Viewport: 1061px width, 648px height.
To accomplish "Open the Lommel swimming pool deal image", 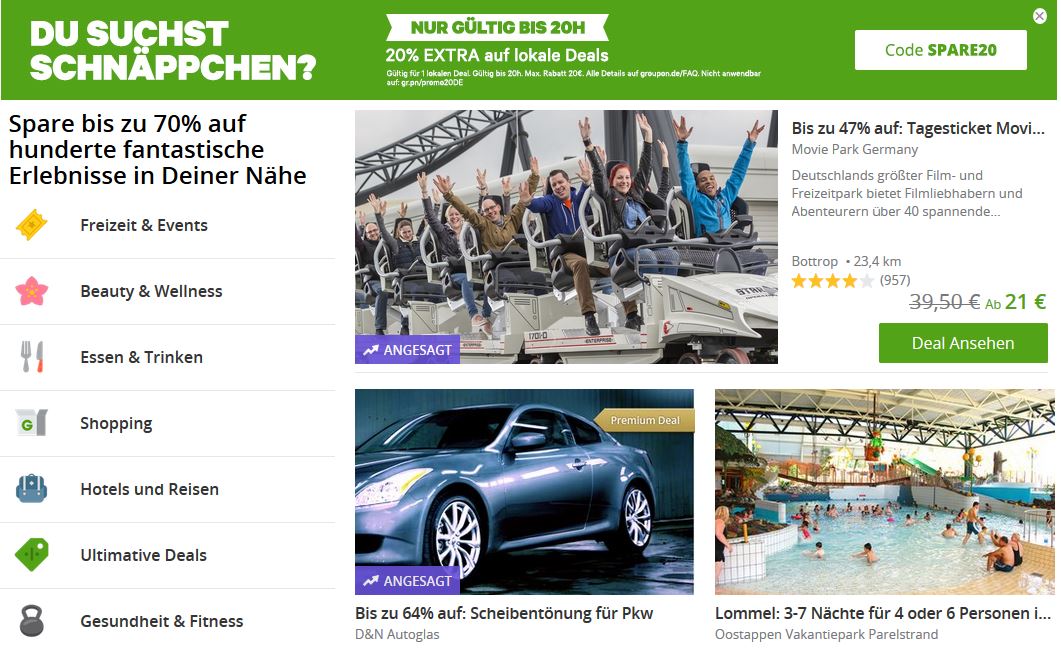I will click(x=885, y=492).
